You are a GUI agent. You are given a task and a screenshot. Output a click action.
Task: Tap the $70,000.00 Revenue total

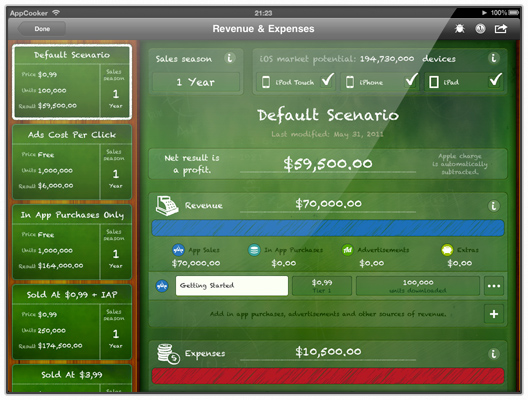(x=328, y=204)
